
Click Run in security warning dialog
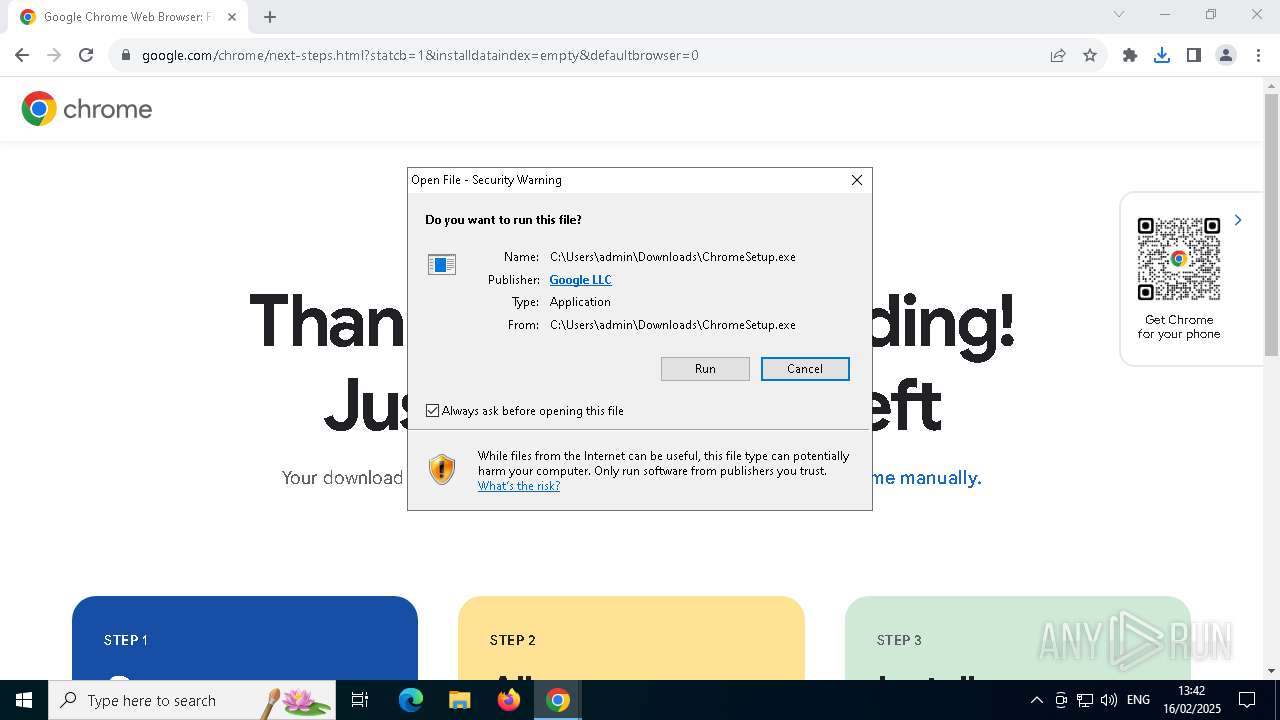click(705, 369)
